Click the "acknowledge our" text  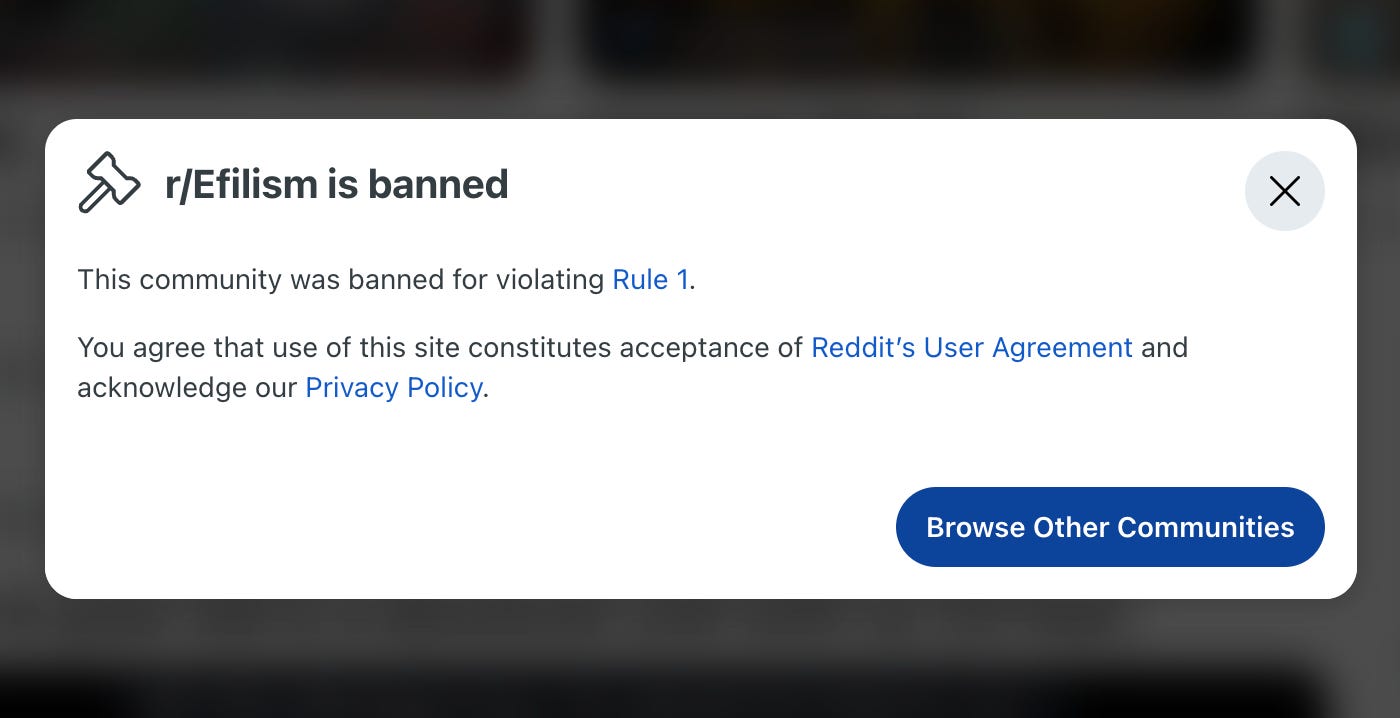187,388
